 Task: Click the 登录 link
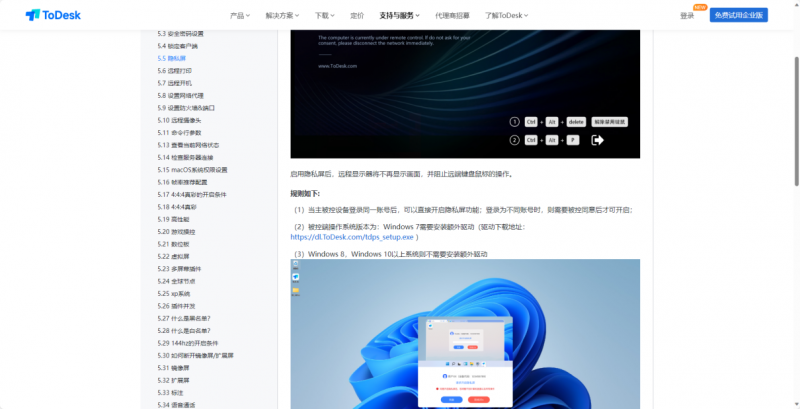[x=687, y=16]
